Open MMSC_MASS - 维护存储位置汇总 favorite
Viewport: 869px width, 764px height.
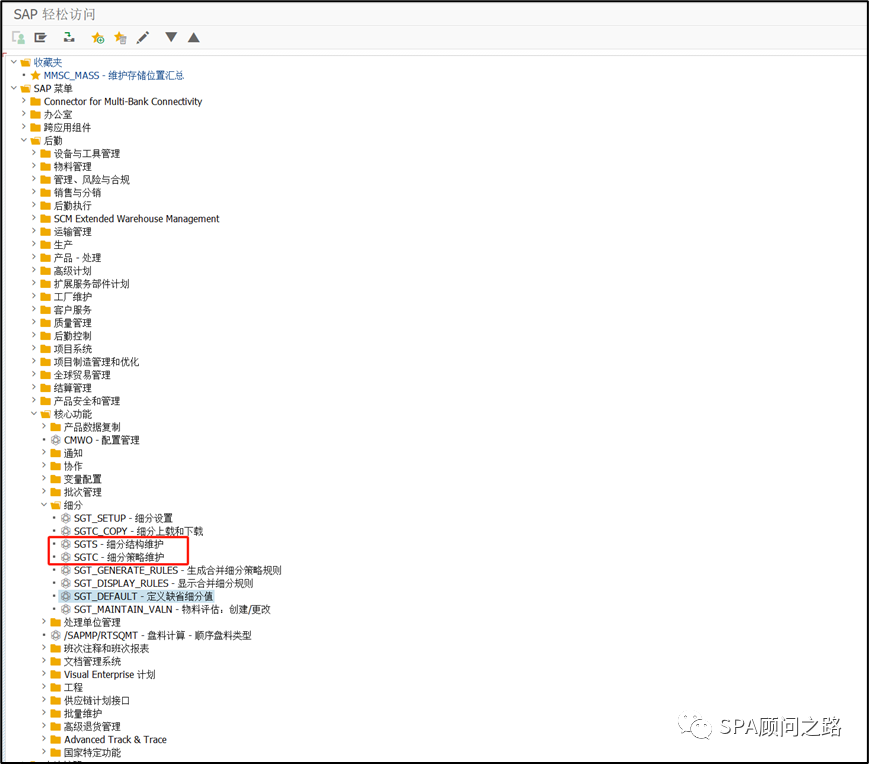tap(114, 75)
